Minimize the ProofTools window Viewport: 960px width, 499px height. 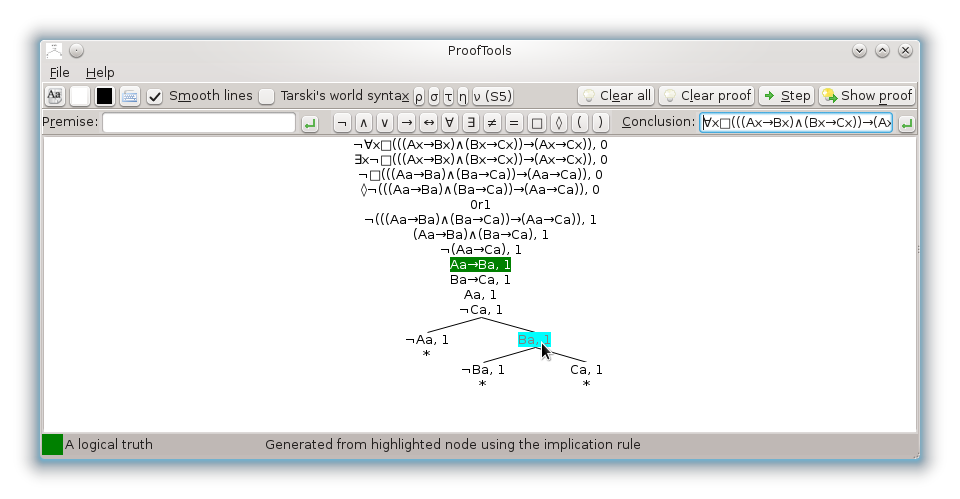point(859,51)
